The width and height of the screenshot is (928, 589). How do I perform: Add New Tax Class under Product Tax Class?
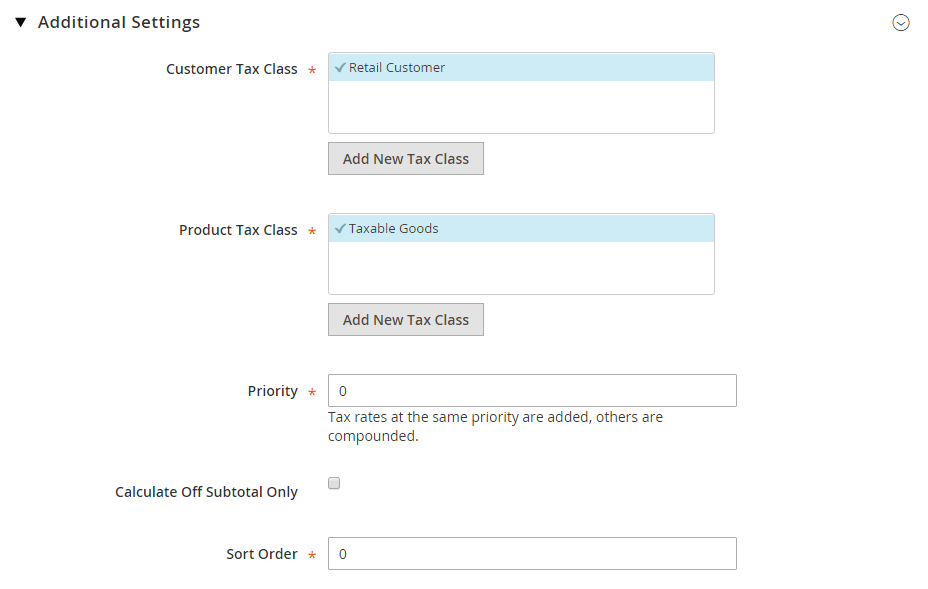tap(405, 320)
